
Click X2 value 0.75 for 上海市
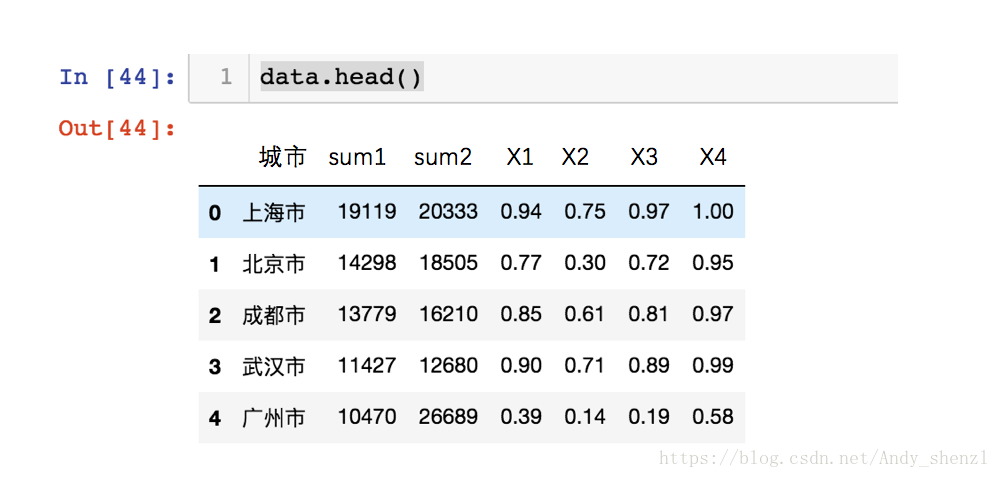[585, 212]
